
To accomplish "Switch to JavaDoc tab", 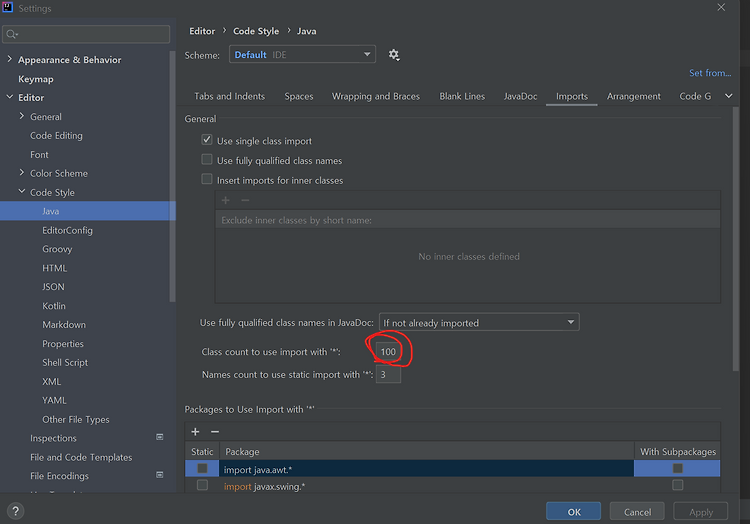I will click(x=520, y=97).
